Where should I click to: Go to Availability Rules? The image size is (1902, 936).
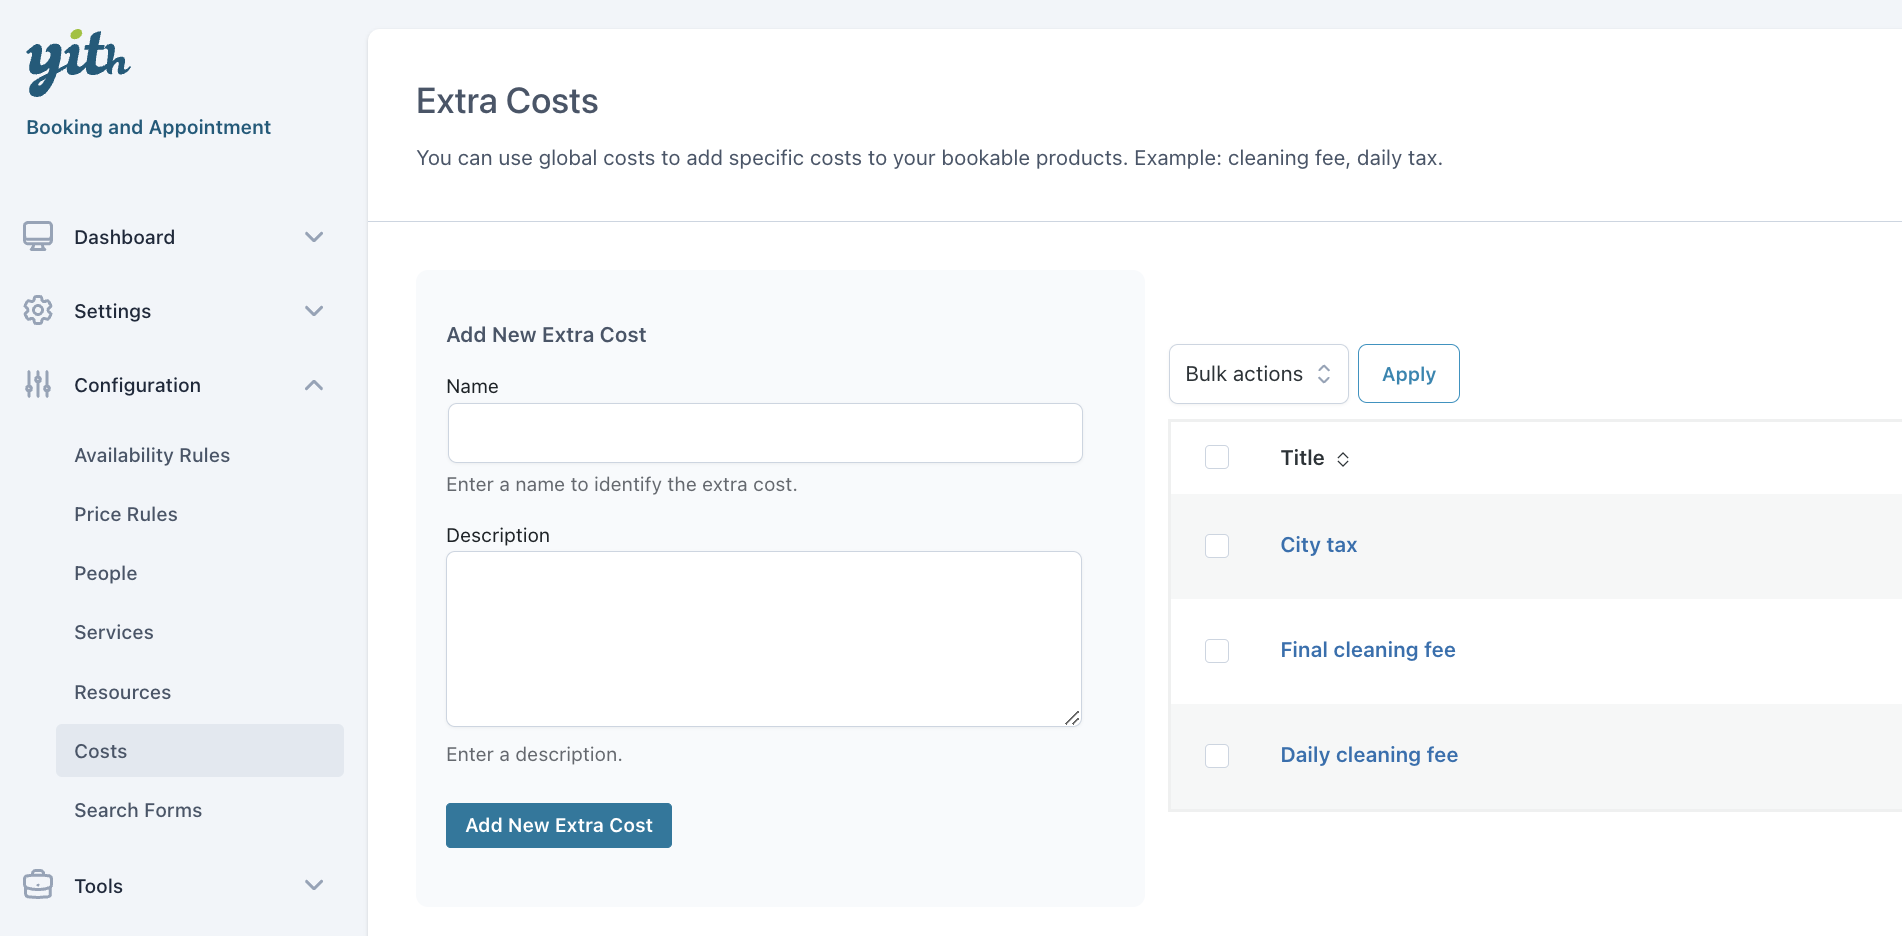pos(152,455)
